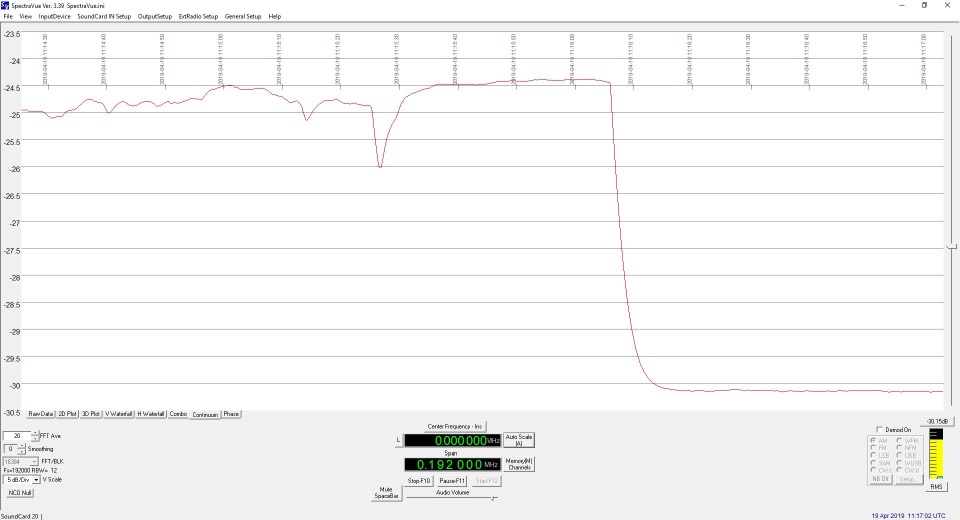Click the UTC date-time status text

[908, 516]
